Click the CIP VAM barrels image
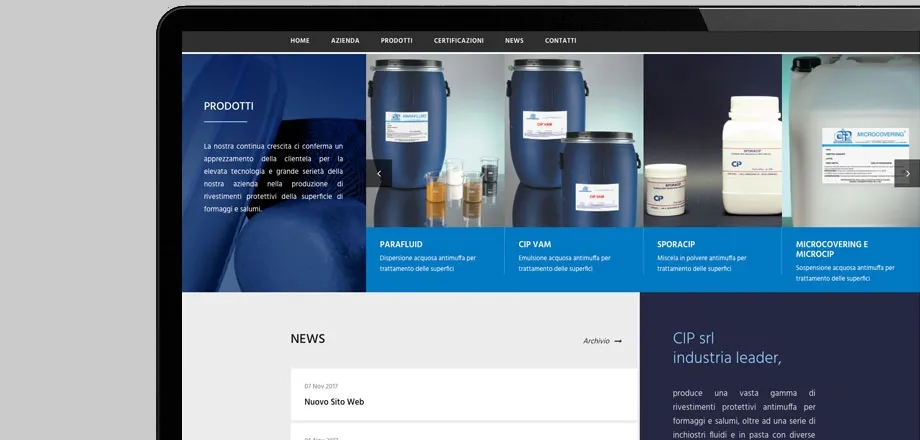The image size is (920, 440). pos(560,130)
